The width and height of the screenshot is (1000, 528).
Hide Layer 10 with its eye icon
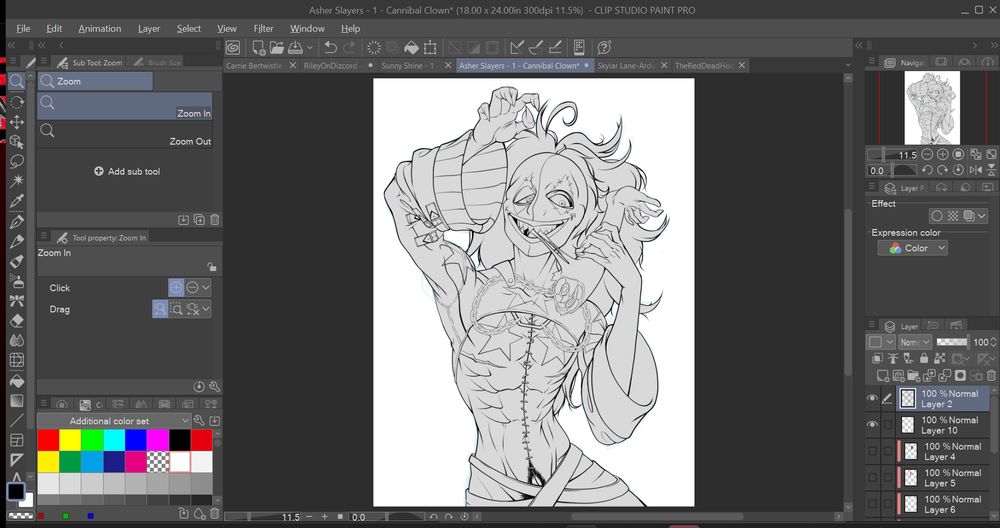[872, 425]
